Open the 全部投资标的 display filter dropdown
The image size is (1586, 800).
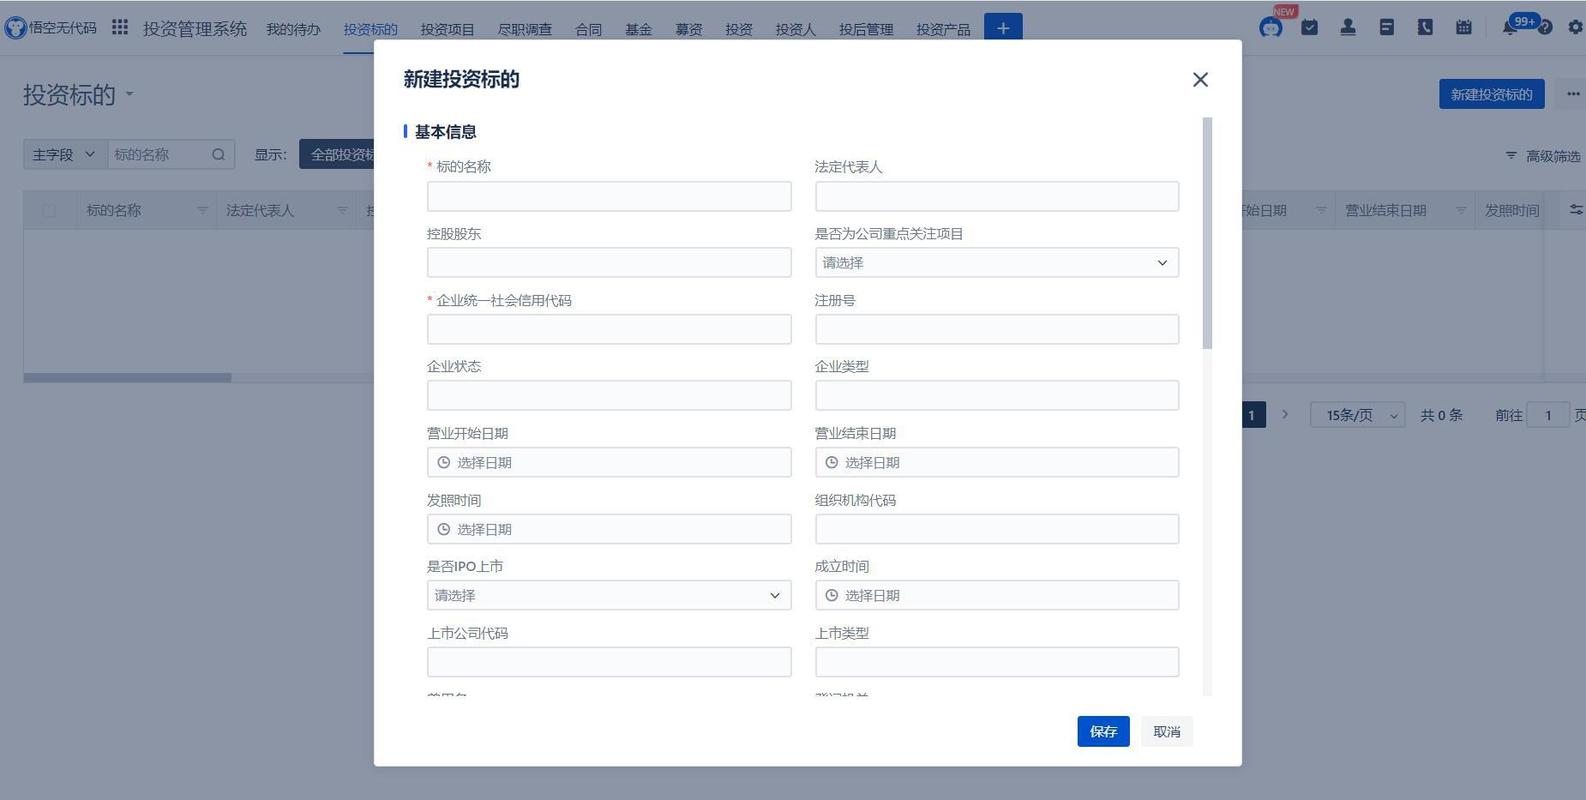(337, 154)
